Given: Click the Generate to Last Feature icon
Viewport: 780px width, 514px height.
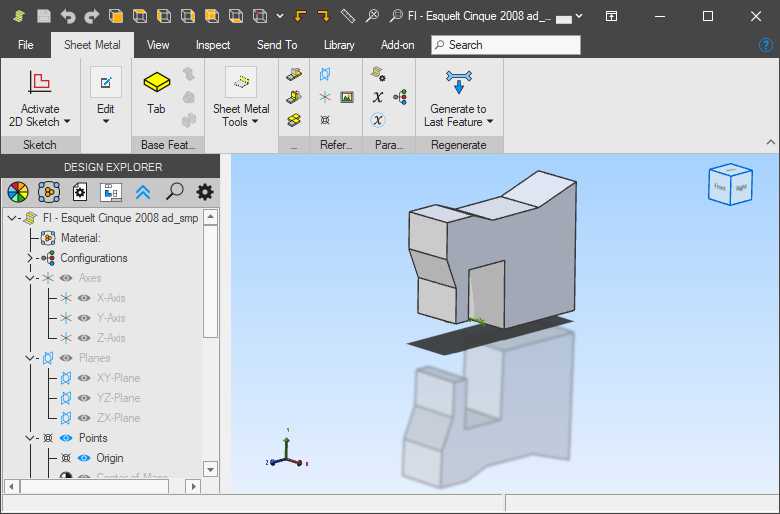Looking at the screenshot, I should click(x=458, y=83).
